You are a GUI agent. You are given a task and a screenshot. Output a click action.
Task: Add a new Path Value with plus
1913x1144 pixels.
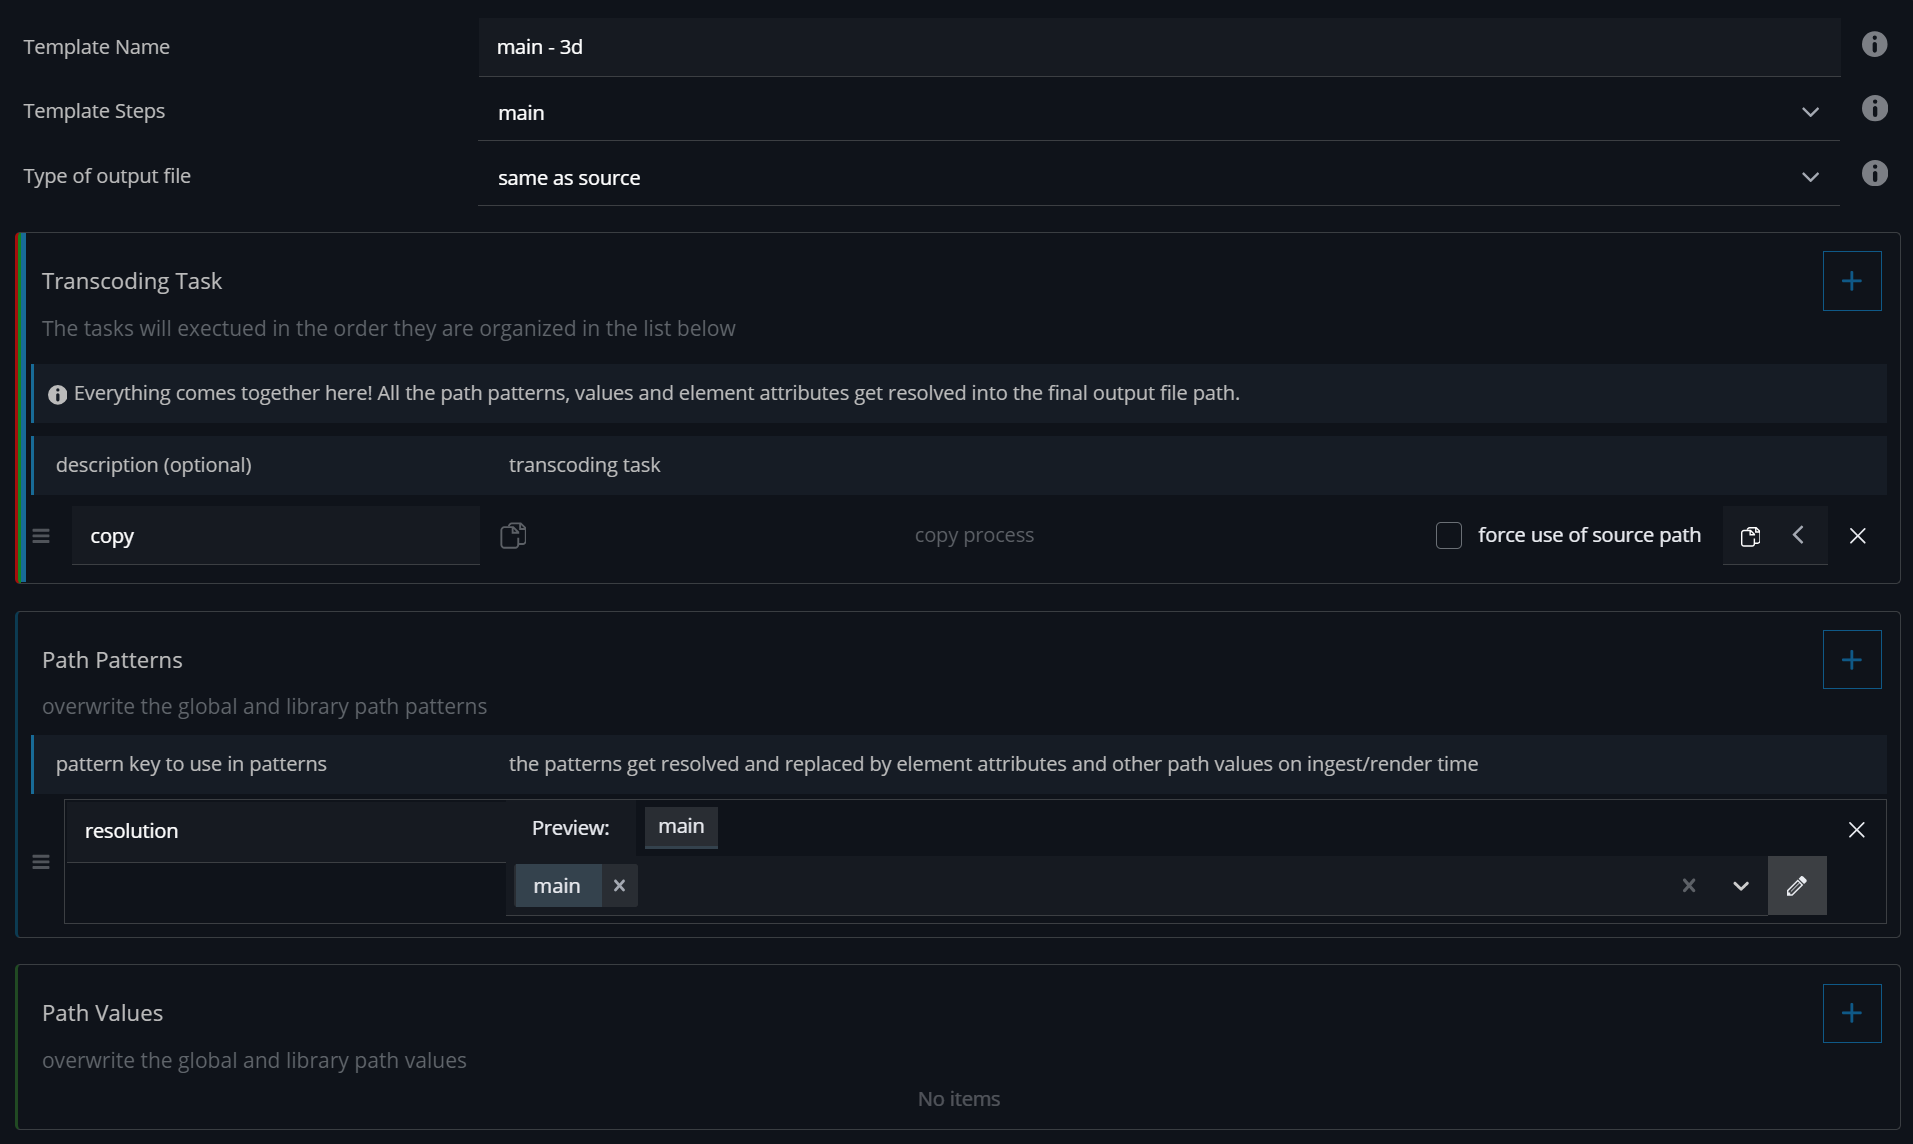(1851, 1013)
